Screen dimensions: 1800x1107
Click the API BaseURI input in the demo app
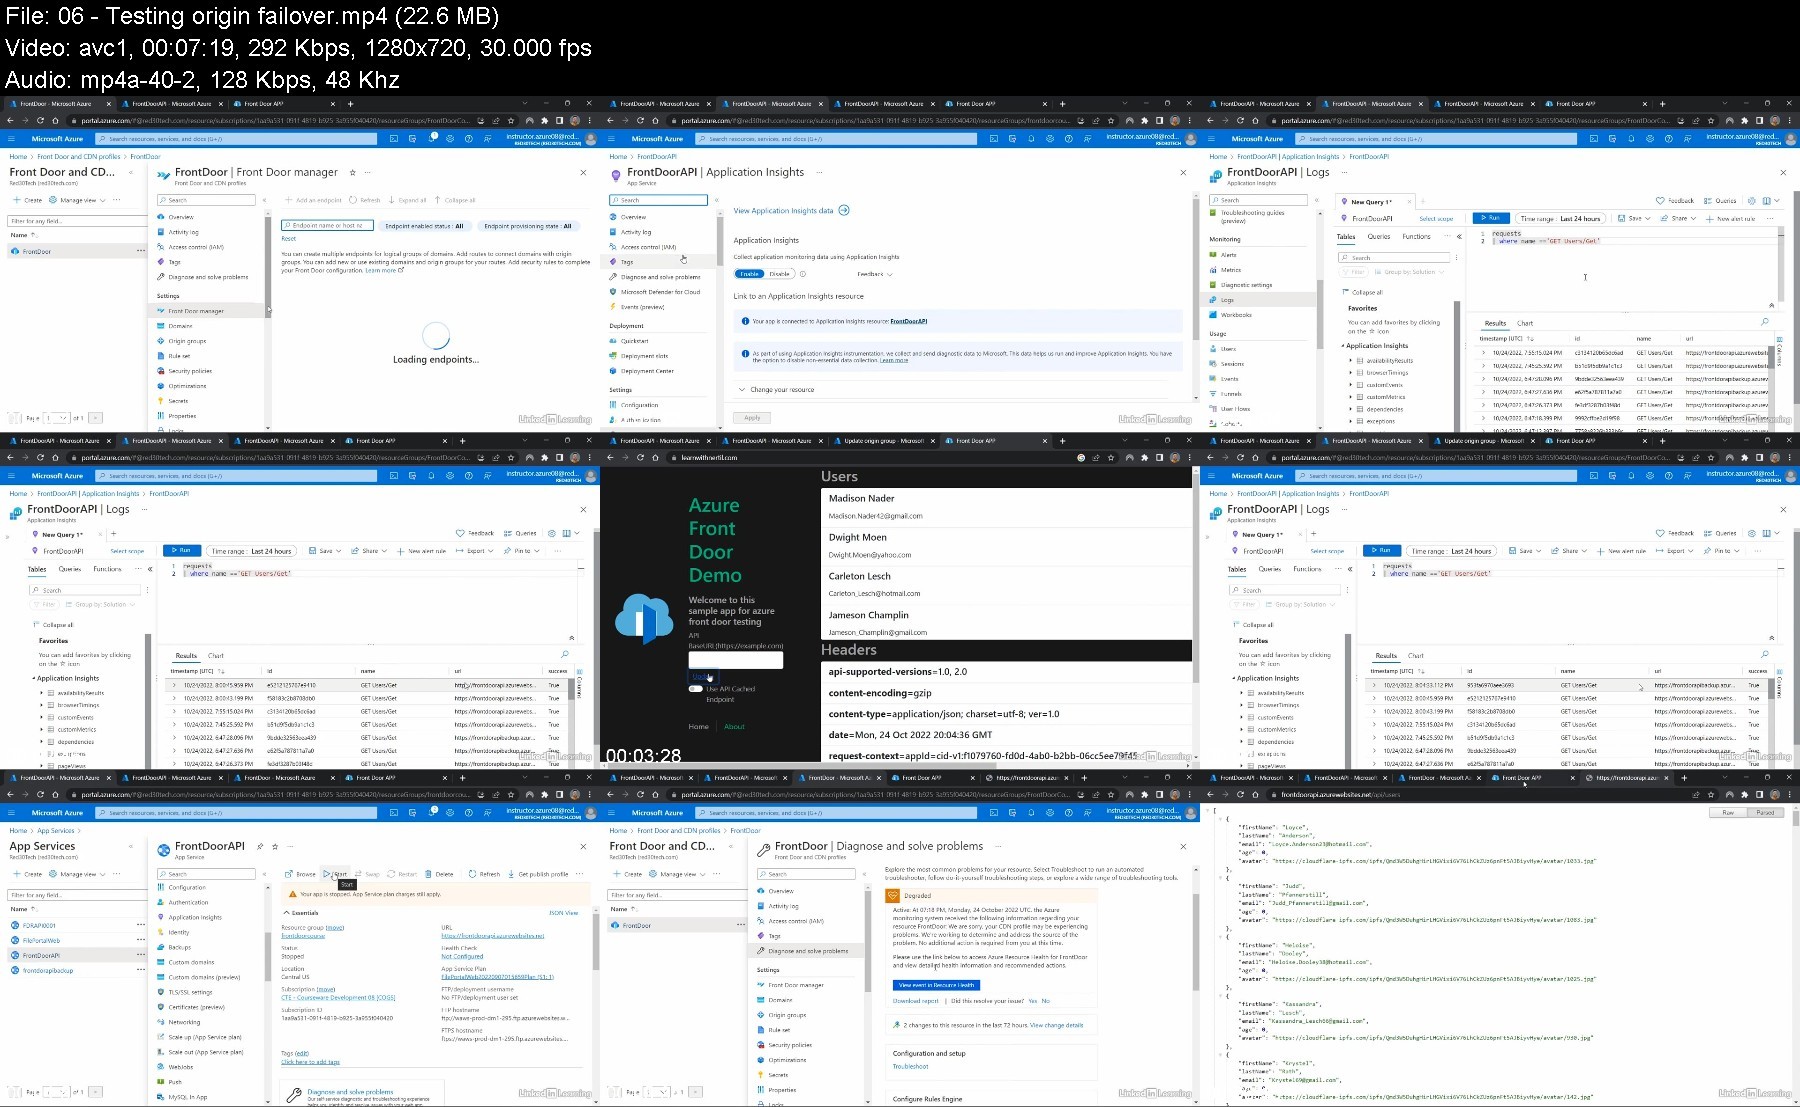735,660
